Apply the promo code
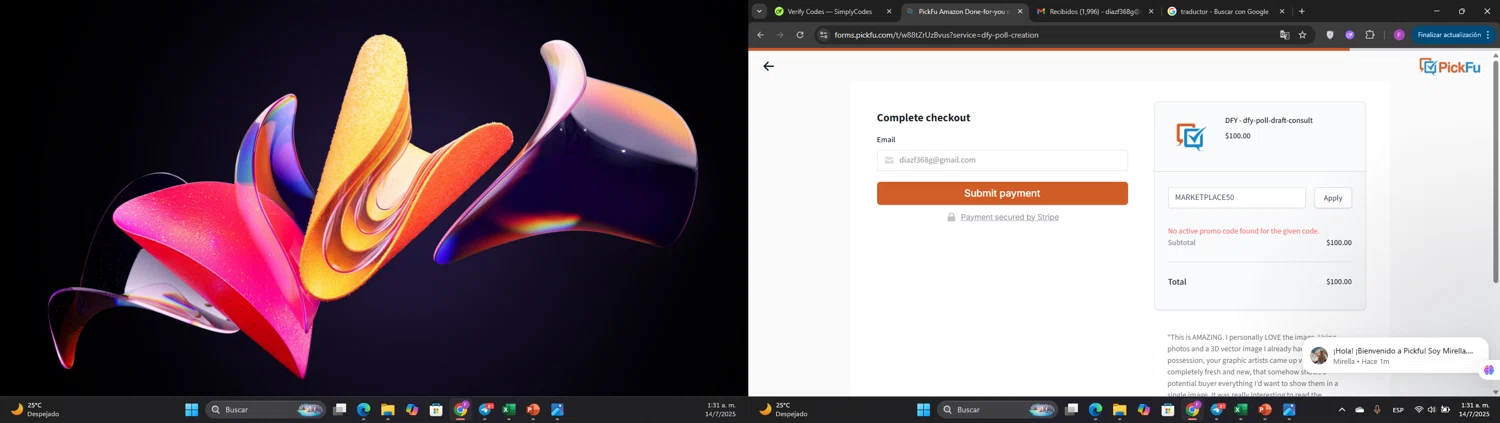 [1333, 198]
